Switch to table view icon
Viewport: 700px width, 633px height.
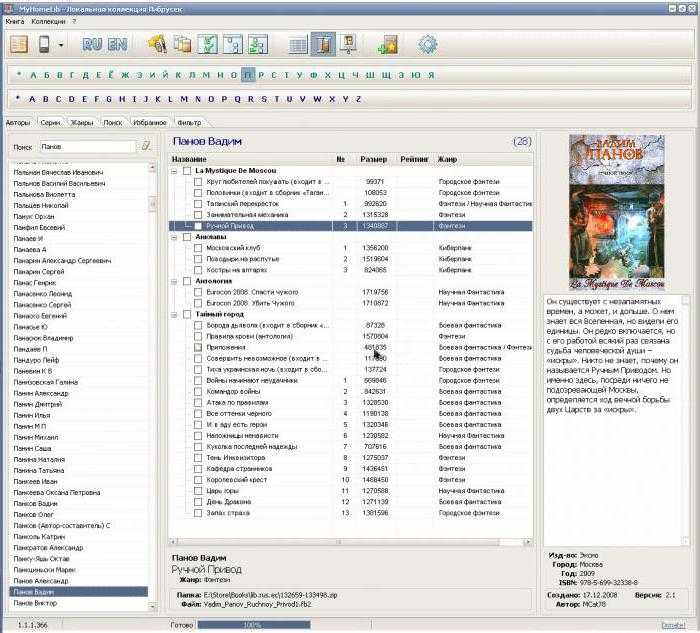click(298, 45)
